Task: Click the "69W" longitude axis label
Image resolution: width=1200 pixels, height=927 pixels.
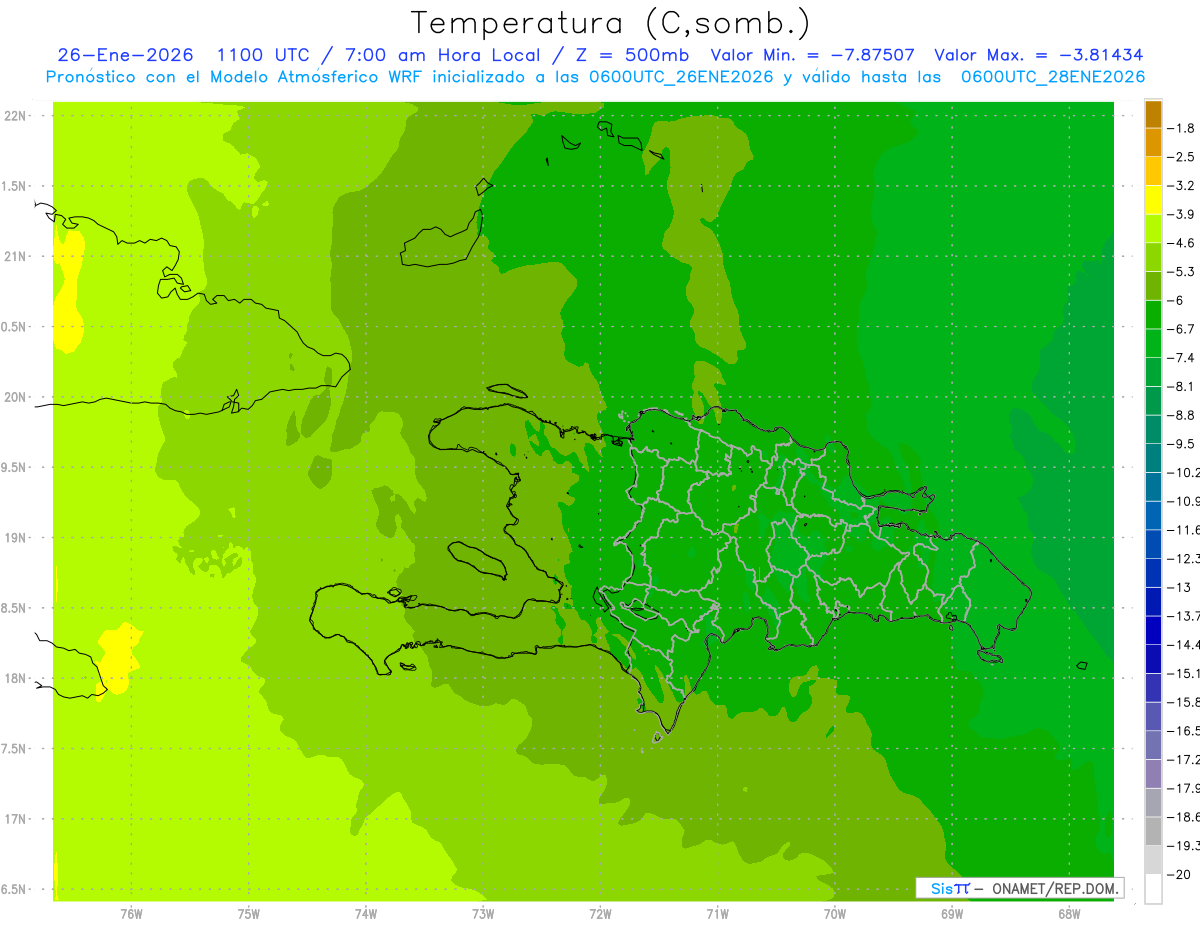Action: pyautogui.click(x=952, y=914)
